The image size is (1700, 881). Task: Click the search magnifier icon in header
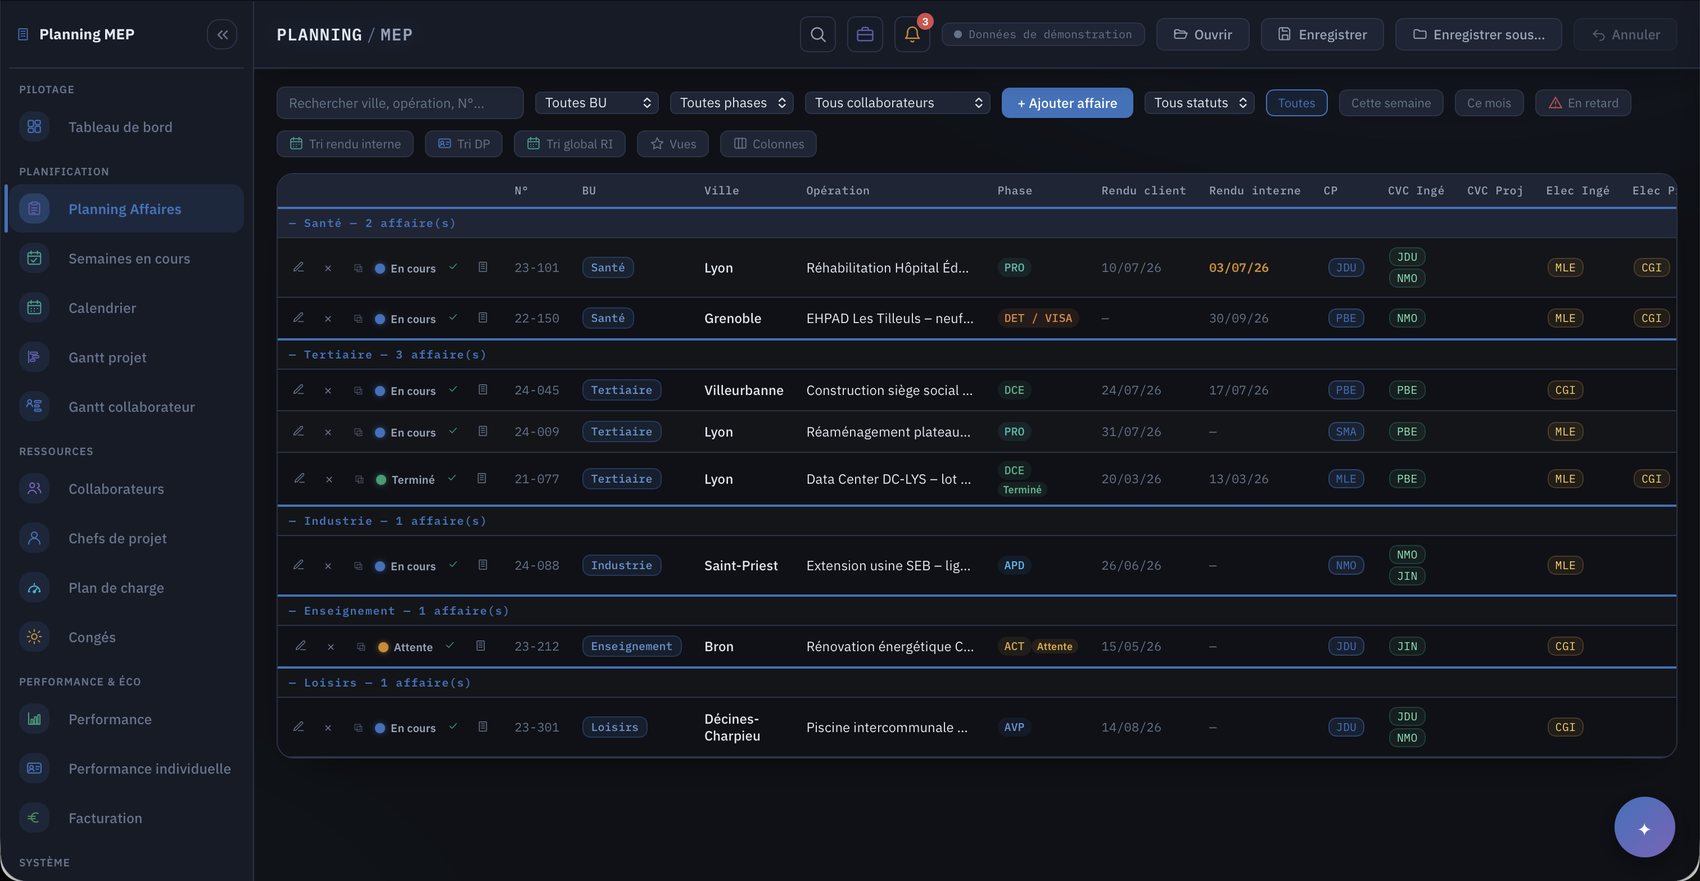818,34
